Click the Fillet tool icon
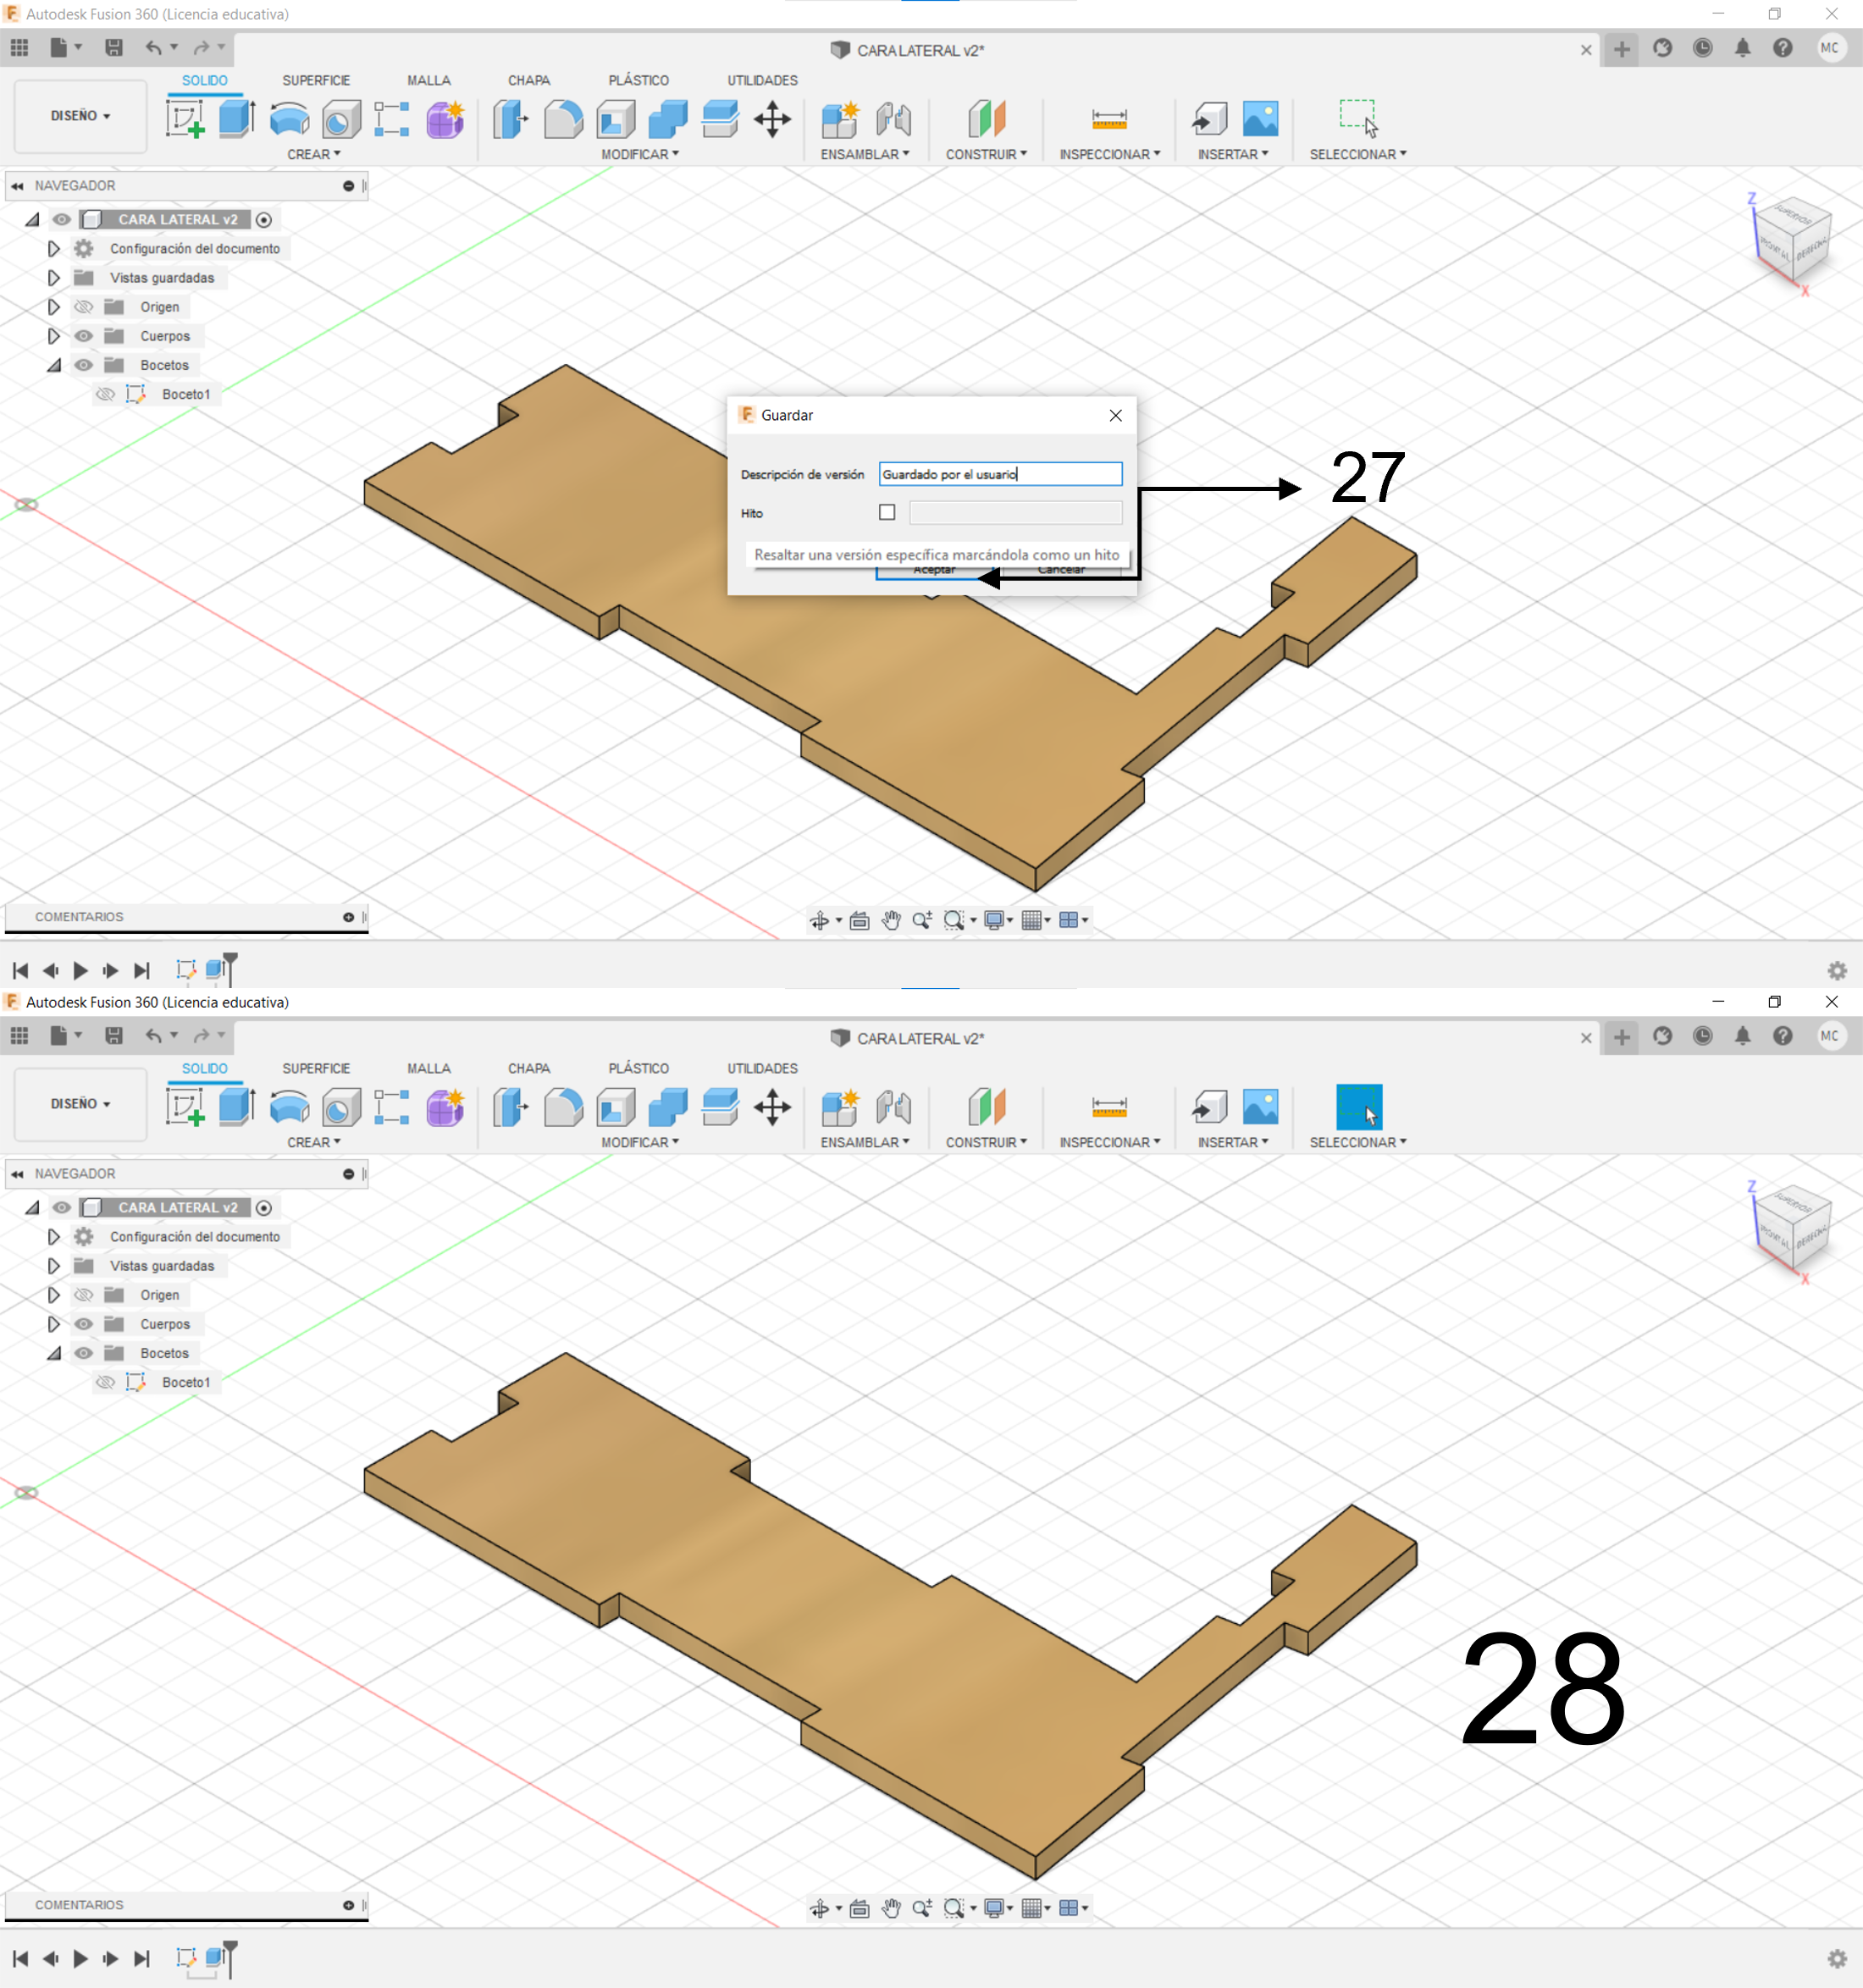This screenshot has height=1988, width=1863. click(563, 119)
